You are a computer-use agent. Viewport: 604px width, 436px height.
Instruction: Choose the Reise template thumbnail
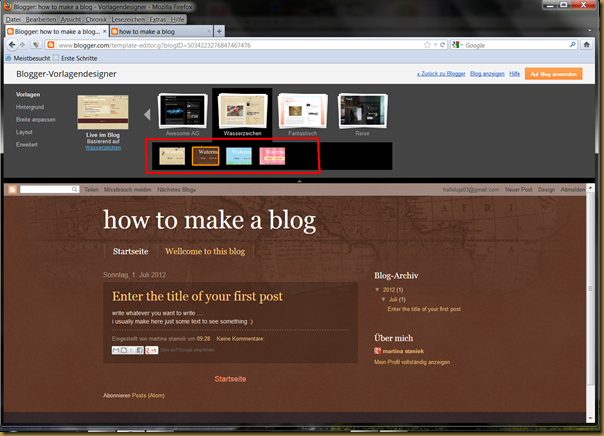click(362, 111)
